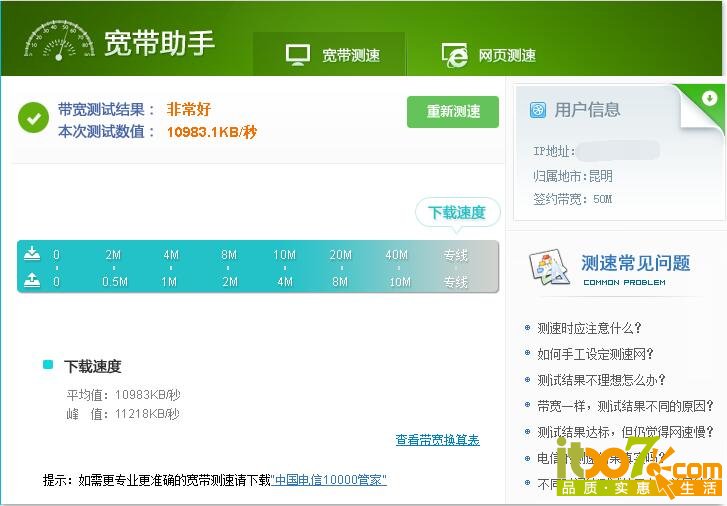Open the 中国电信10000管家 download link

pos(329,480)
